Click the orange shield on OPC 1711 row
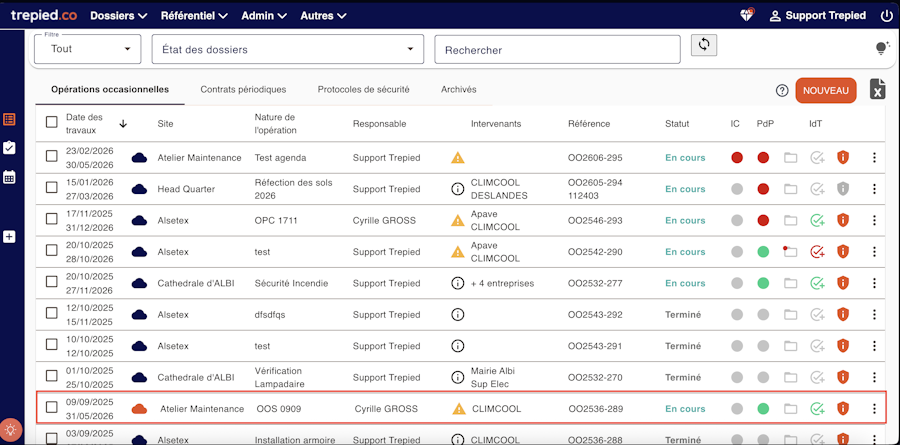Image resolution: width=900 pixels, height=445 pixels. coord(843,220)
